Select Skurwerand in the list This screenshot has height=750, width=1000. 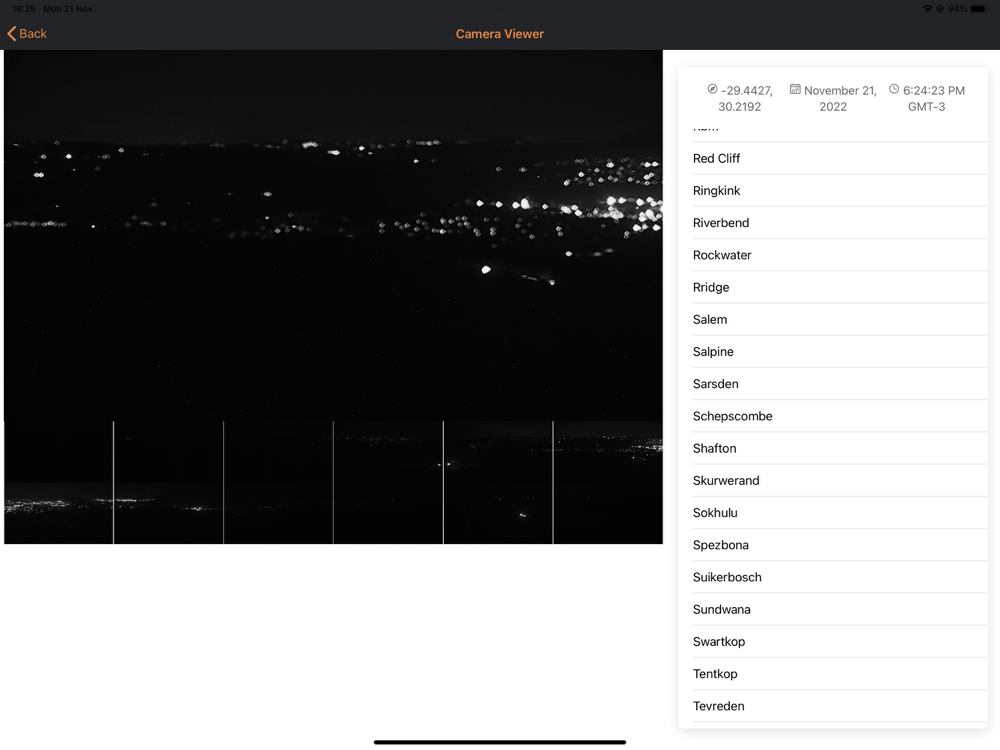[840, 480]
